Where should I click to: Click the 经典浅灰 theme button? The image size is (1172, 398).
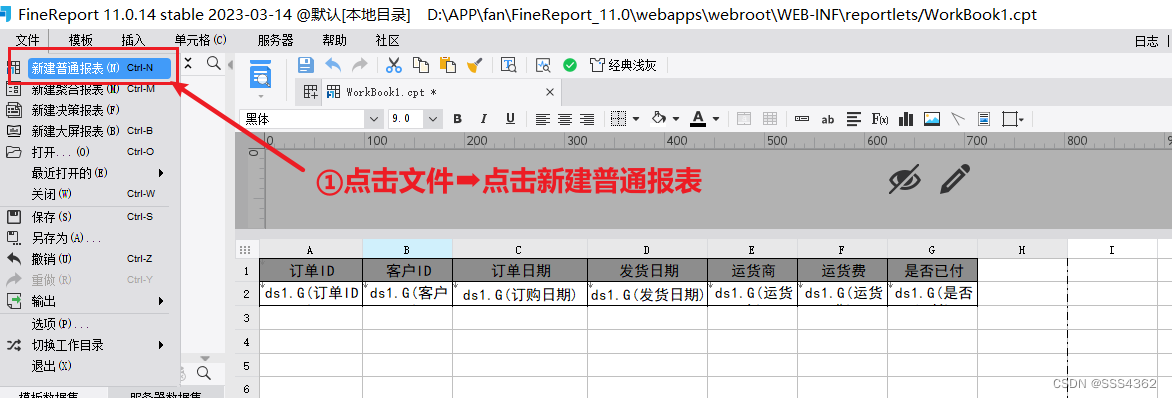[623, 65]
